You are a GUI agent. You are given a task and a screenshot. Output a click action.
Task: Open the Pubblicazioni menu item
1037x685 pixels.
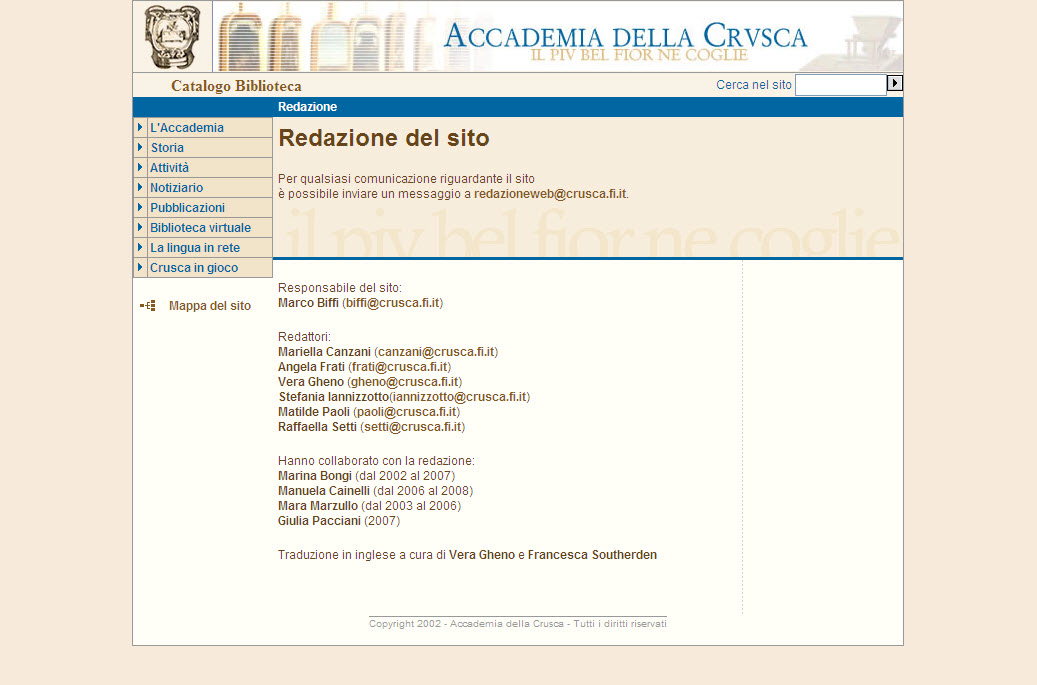tap(187, 208)
